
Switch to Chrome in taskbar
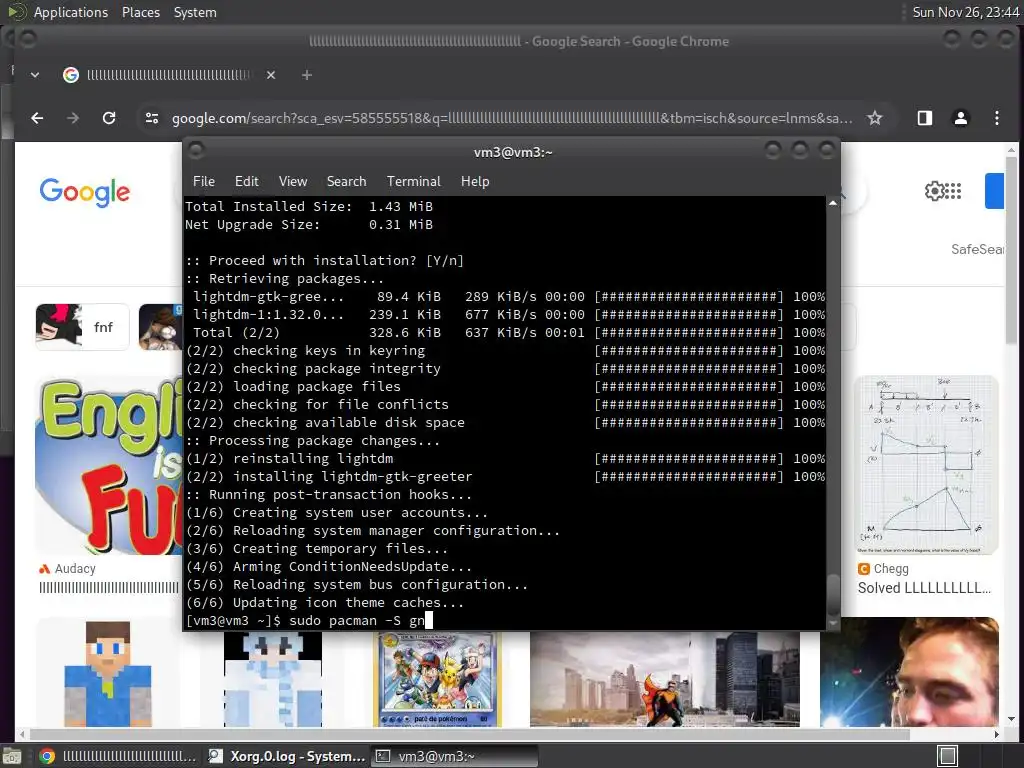(x=117, y=756)
